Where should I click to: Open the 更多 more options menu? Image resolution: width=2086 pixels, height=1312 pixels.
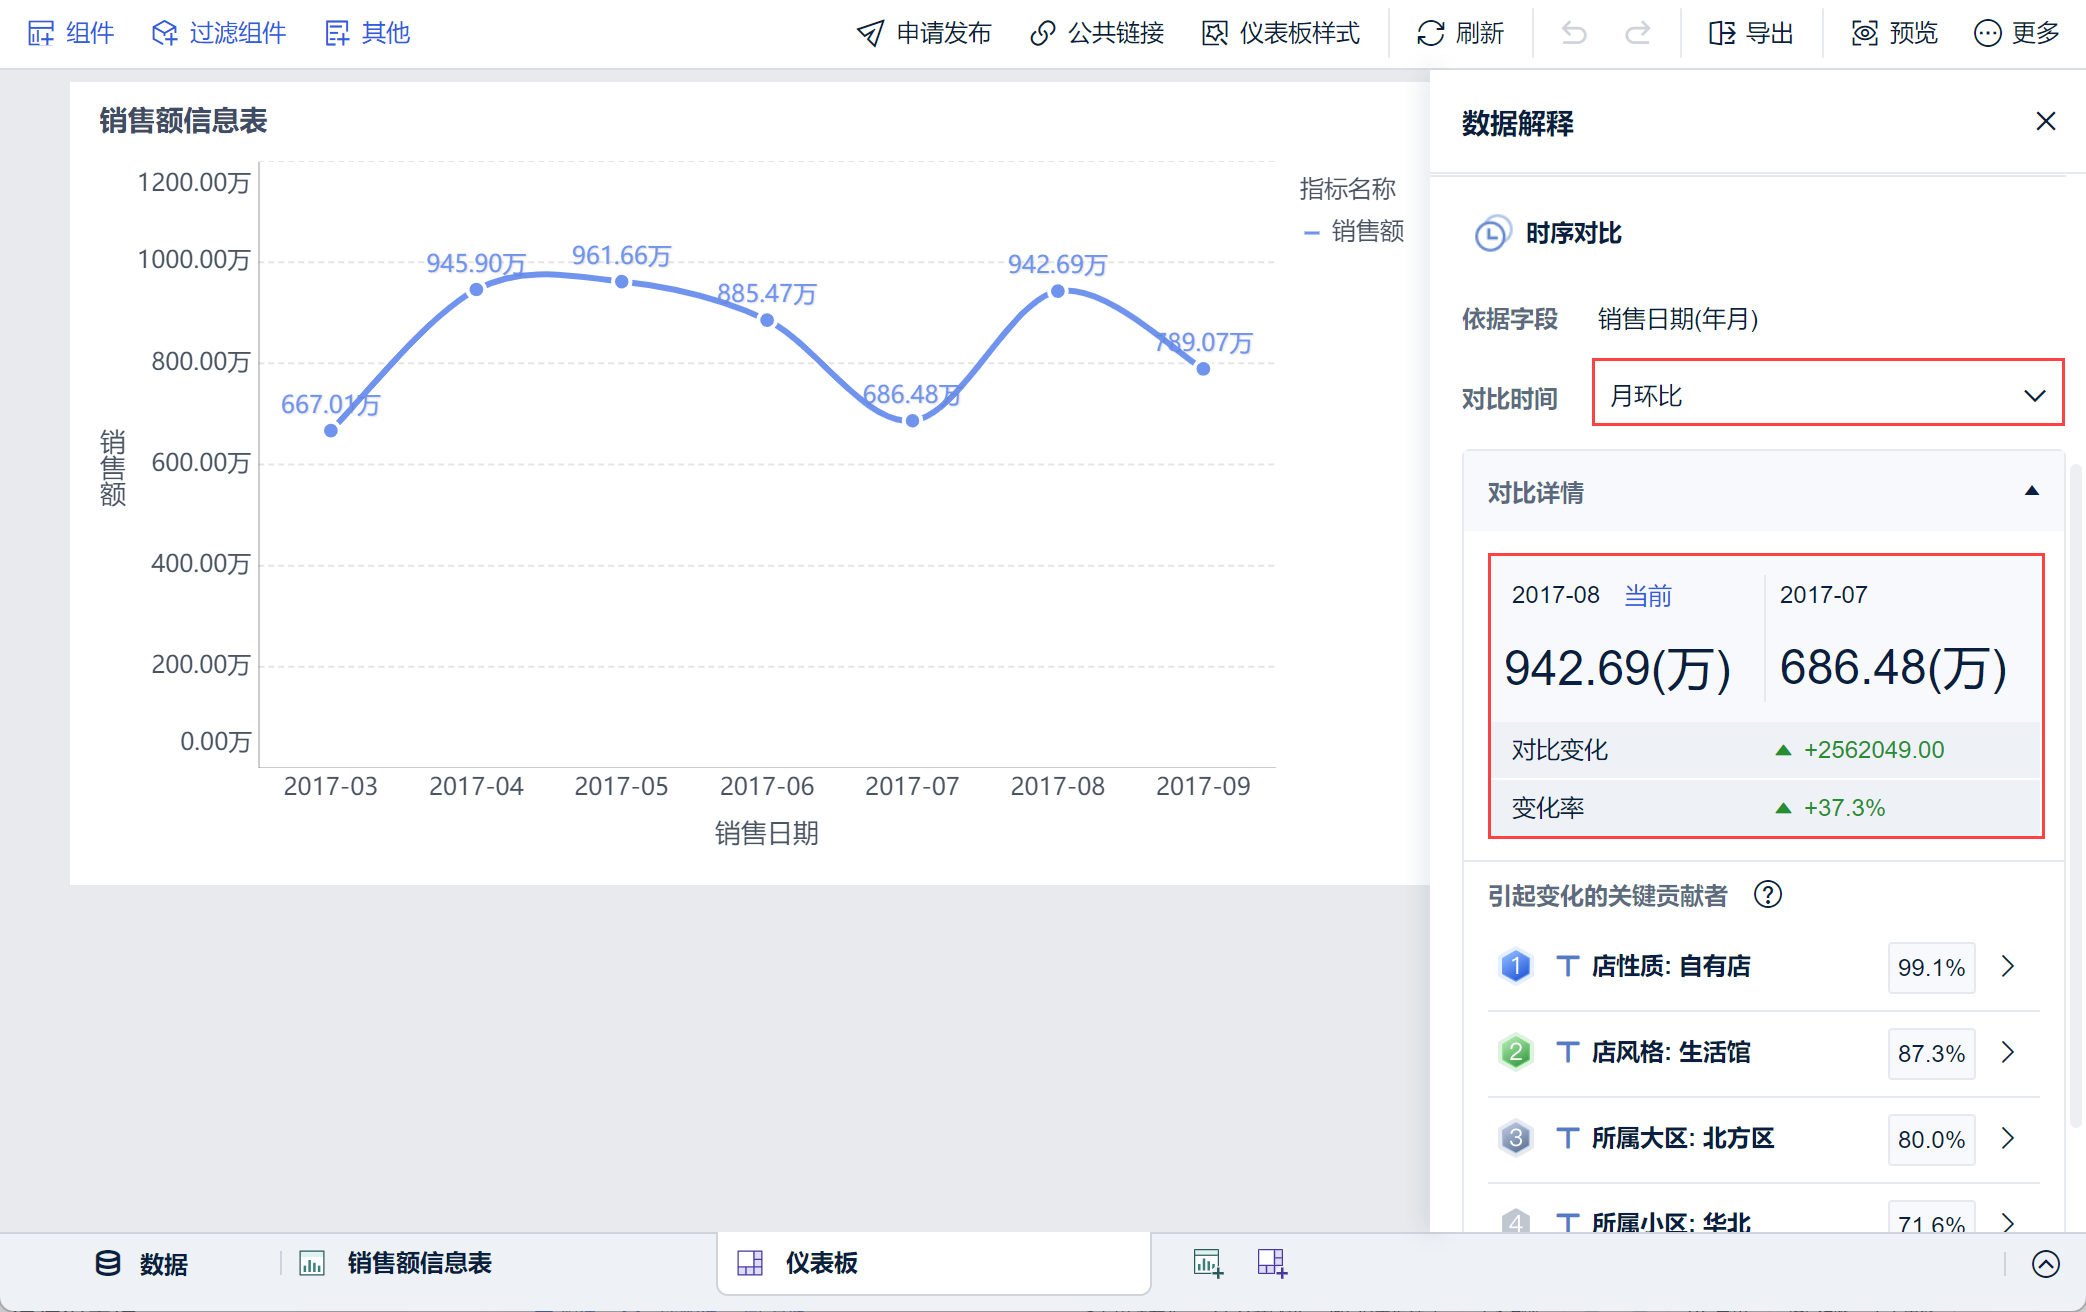point(2017,34)
